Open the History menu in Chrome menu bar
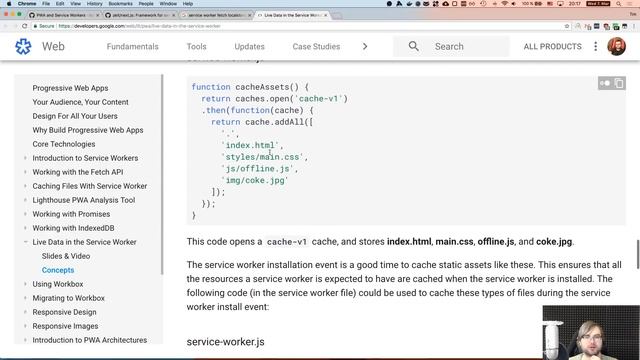640x360 pixels. [x=94, y=4]
